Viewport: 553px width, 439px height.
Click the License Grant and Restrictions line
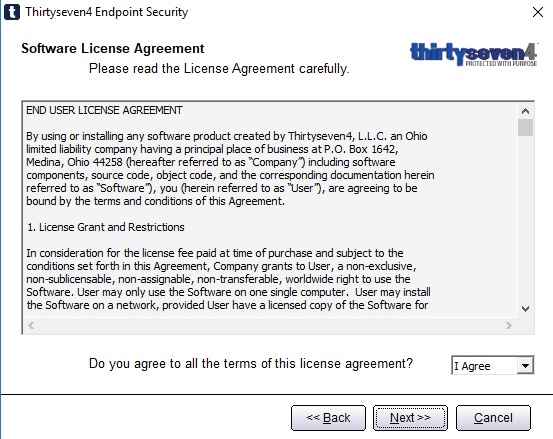[x=105, y=227]
